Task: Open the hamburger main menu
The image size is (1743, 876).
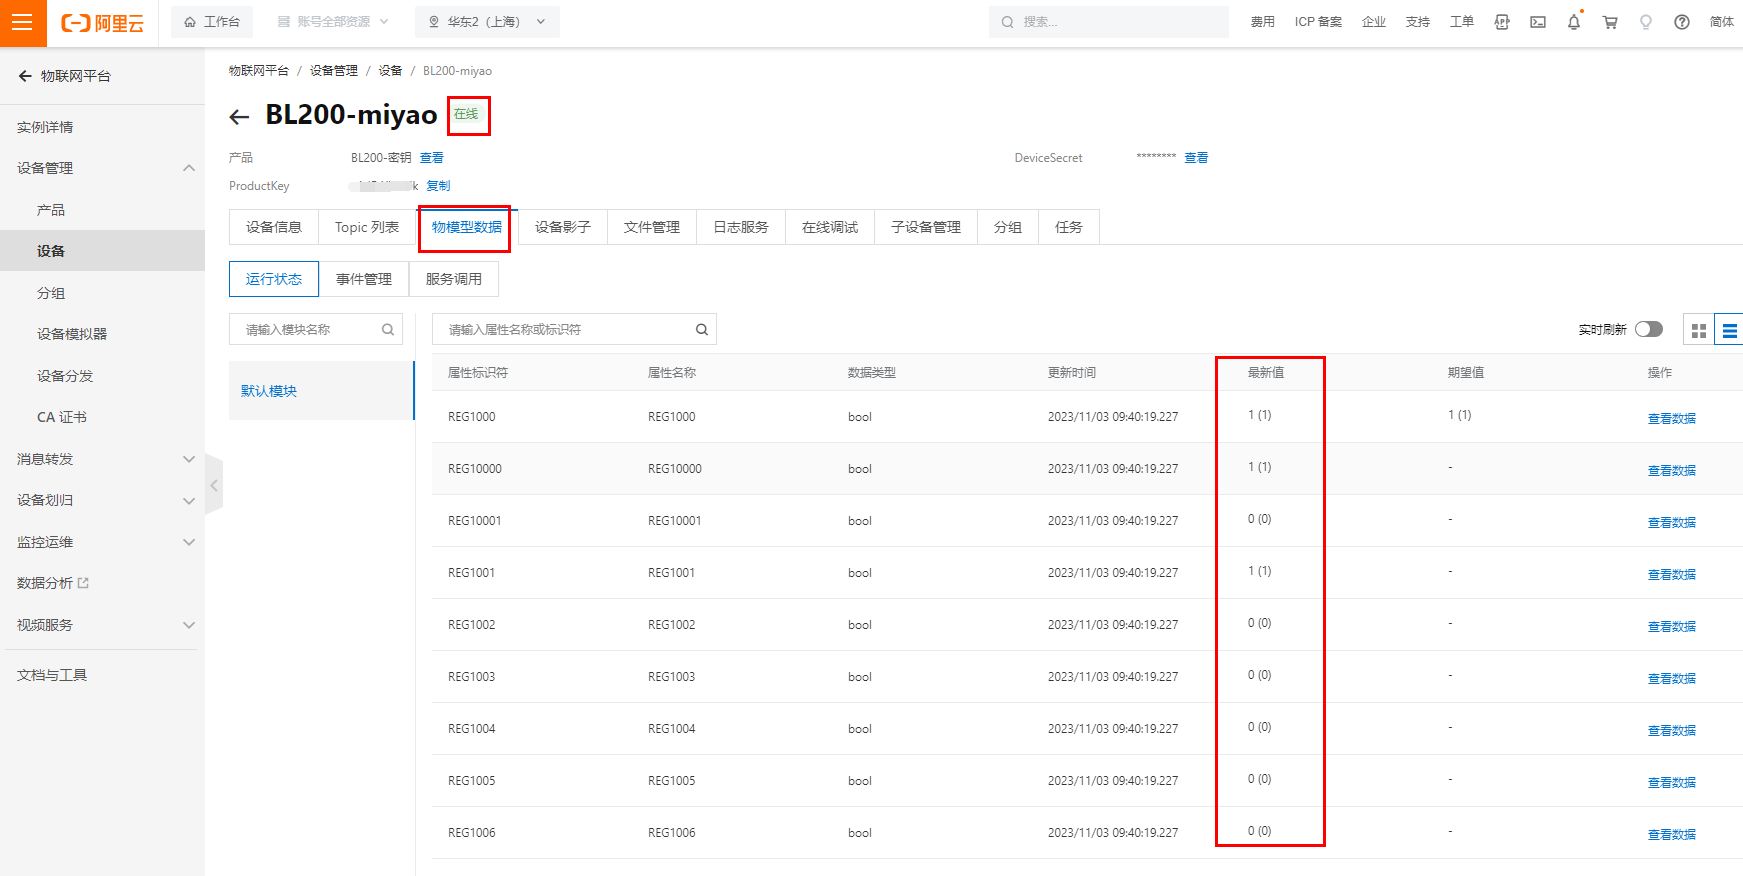Action: [23, 22]
